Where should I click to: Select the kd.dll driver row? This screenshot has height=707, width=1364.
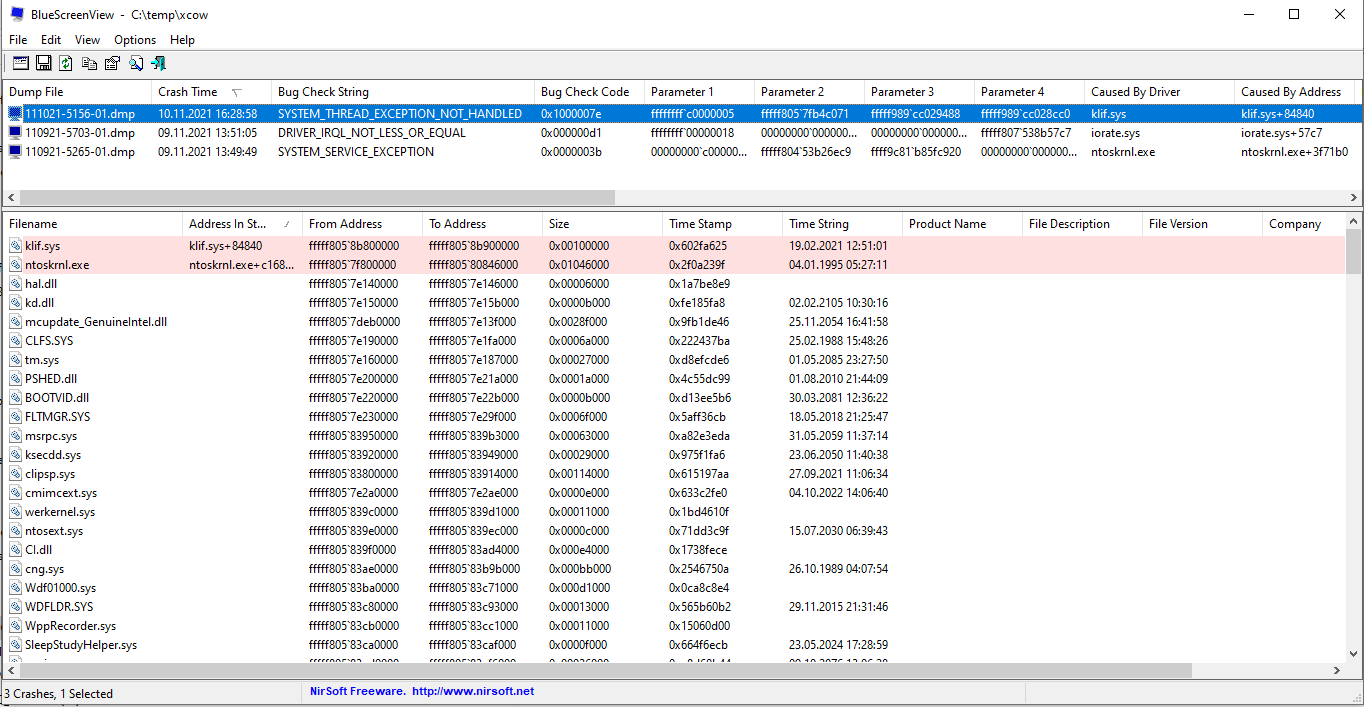pos(674,302)
